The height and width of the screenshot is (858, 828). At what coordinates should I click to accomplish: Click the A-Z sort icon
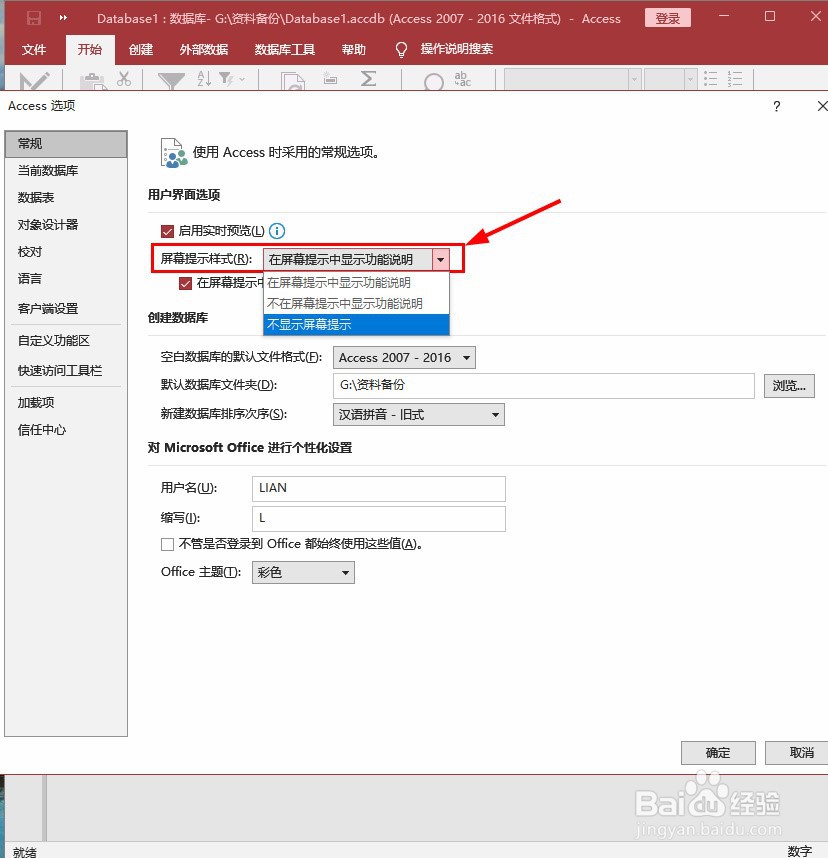[x=204, y=79]
